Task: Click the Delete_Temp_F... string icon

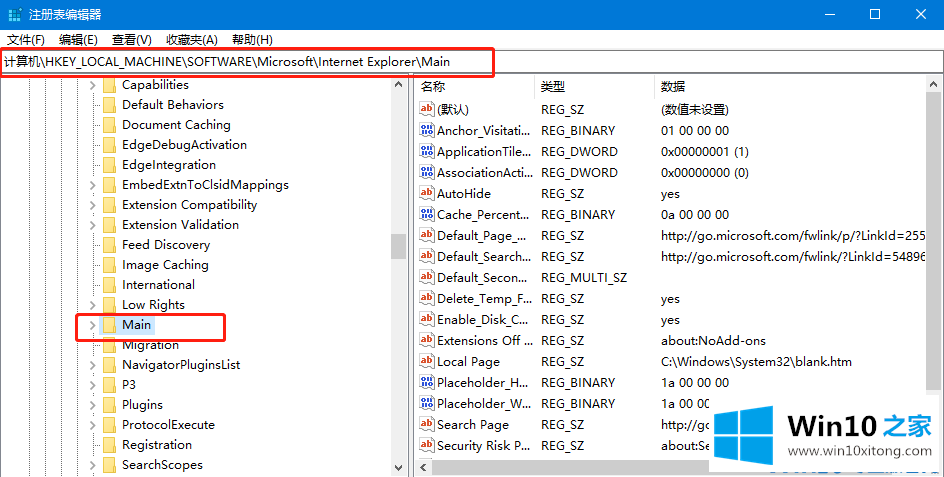Action: [427, 298]
